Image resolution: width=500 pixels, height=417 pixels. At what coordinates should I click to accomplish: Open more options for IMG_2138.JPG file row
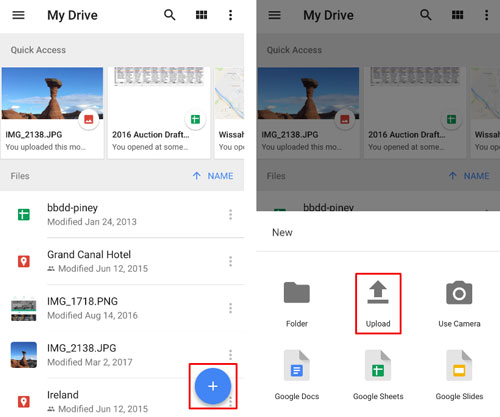pyautogui.click(x=230, y=355)
